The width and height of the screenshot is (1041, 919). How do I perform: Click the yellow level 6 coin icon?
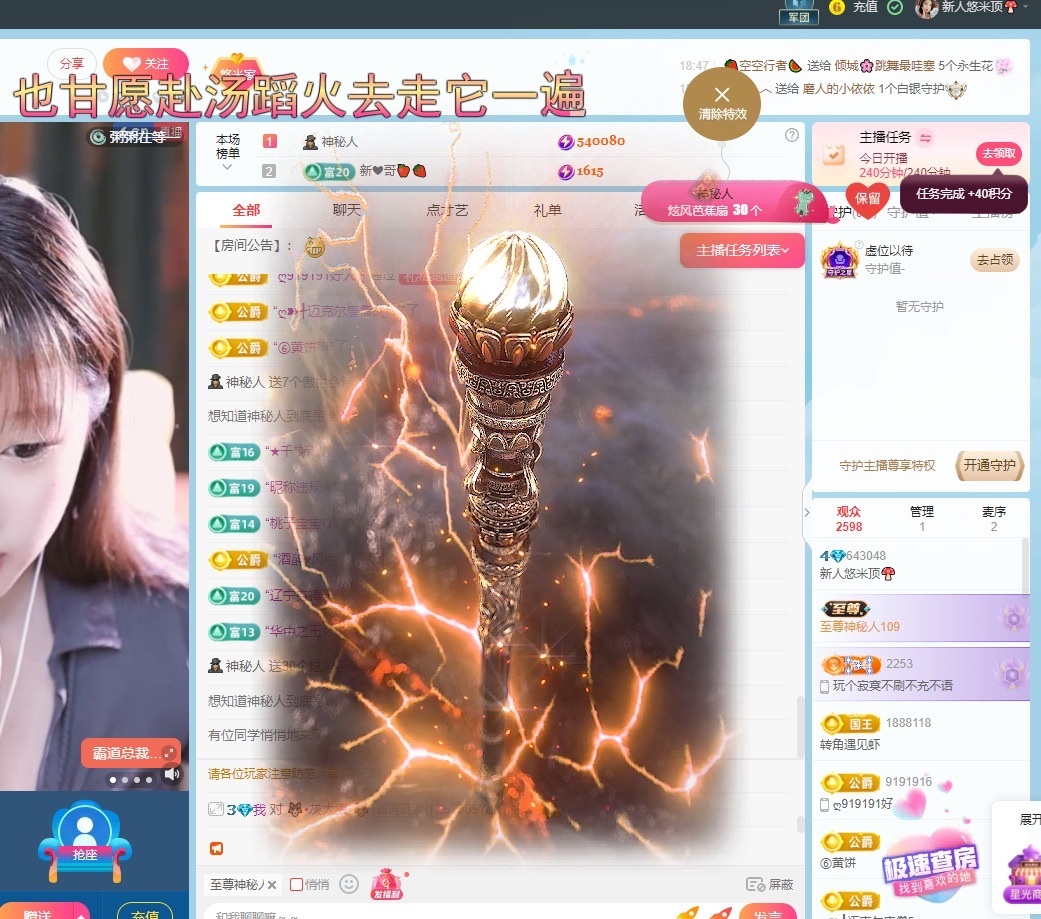[837, 7]
